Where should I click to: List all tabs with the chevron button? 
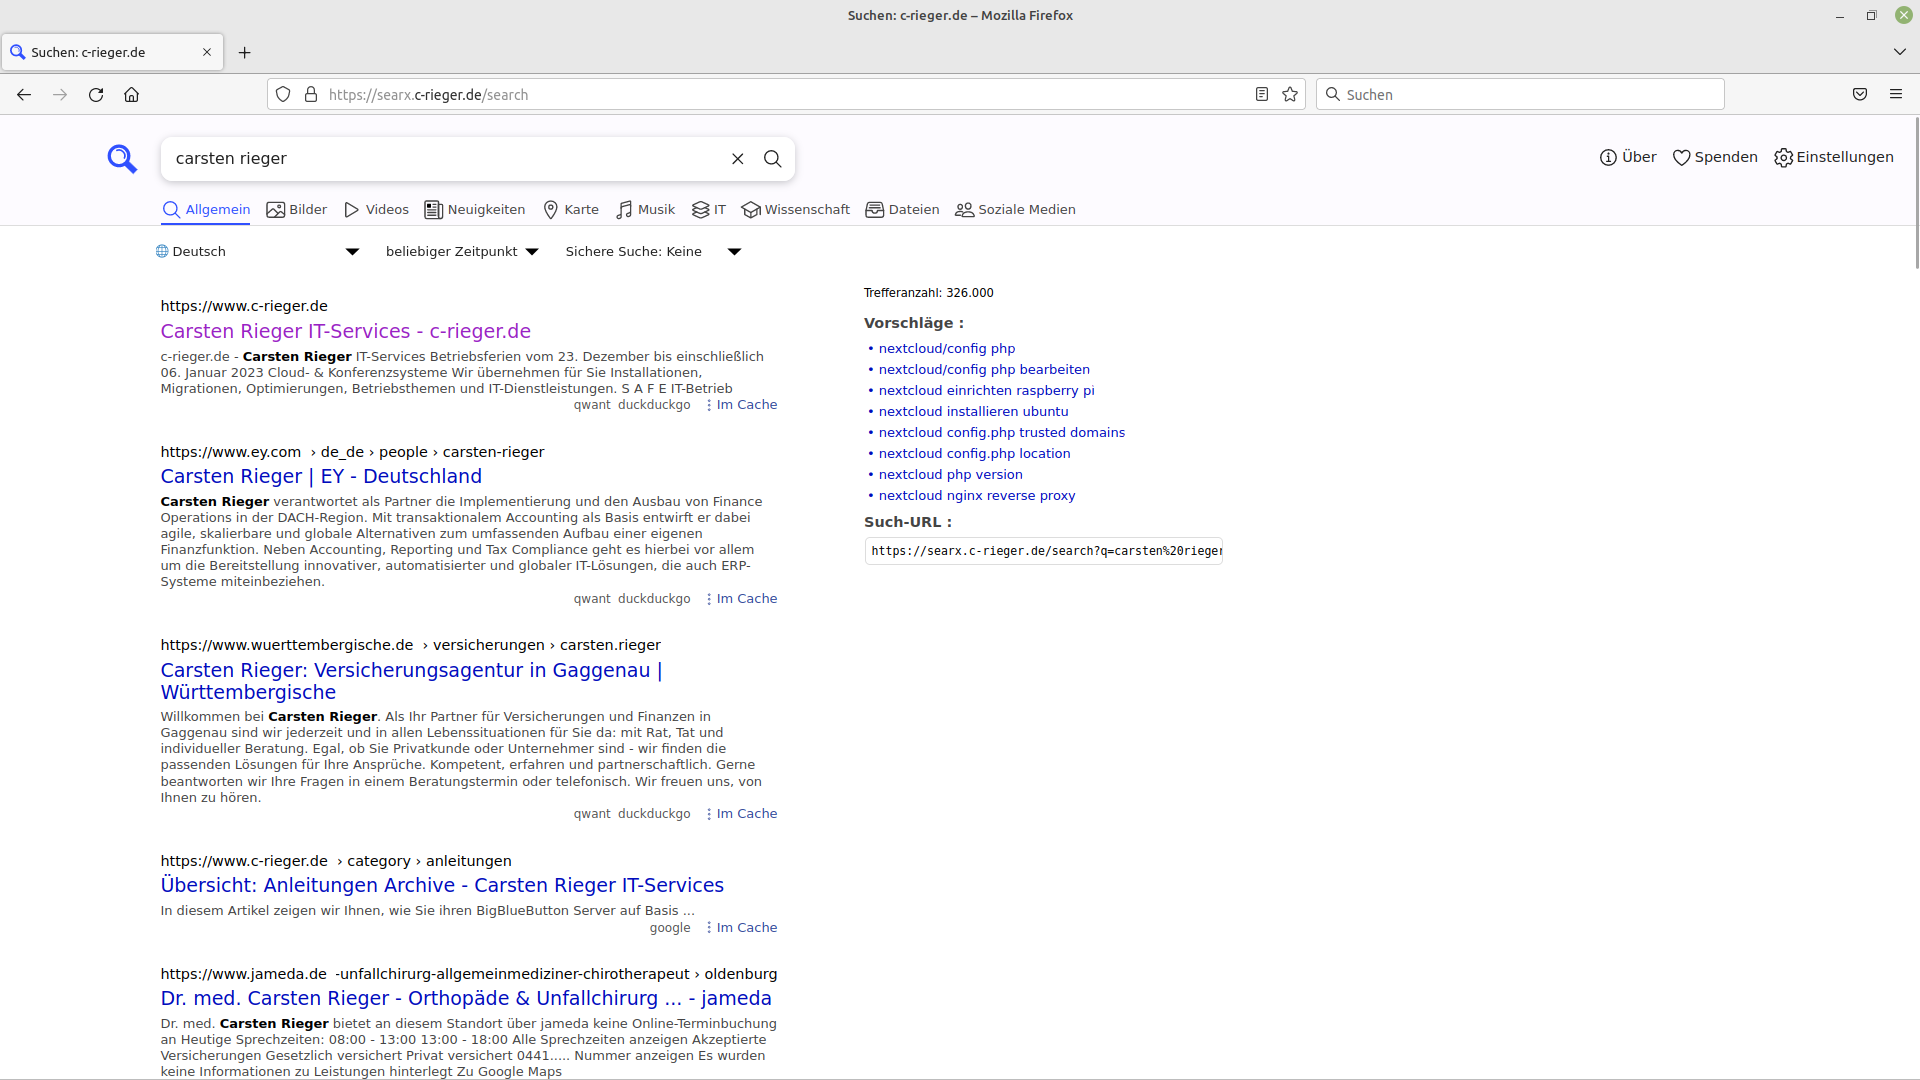pos(1900,52)
